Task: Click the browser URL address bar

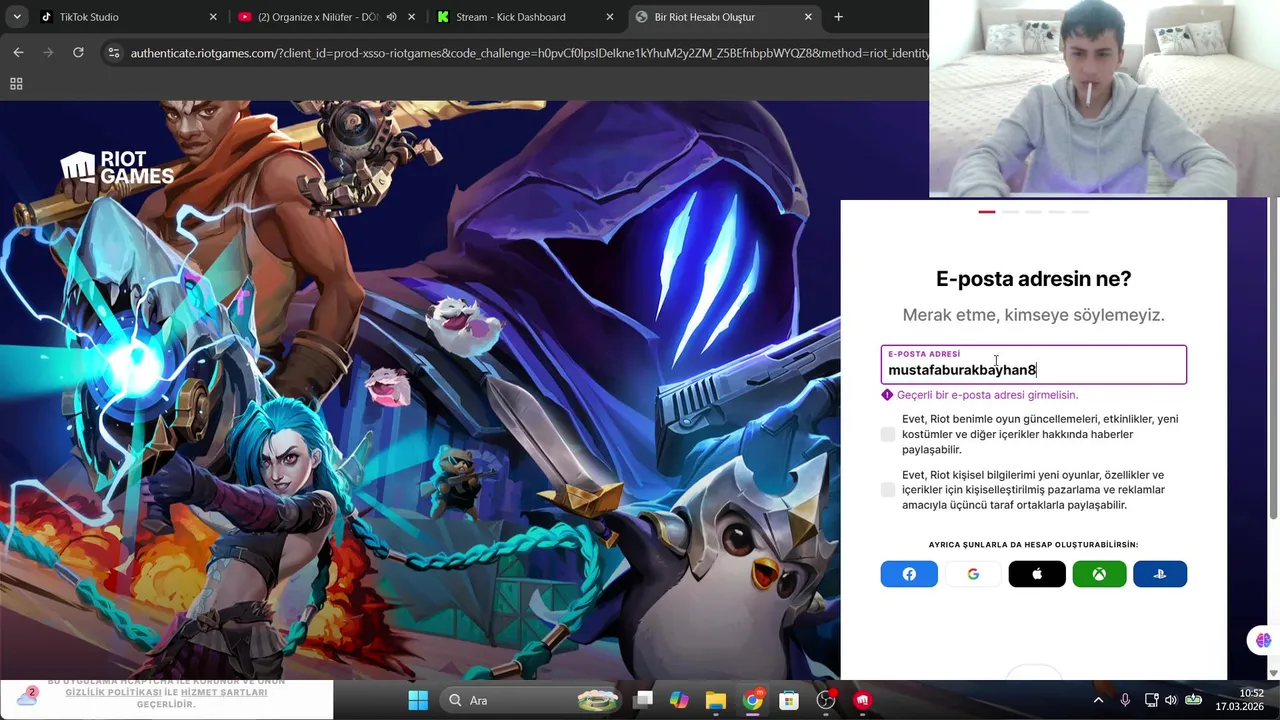Action: point(529,52)
